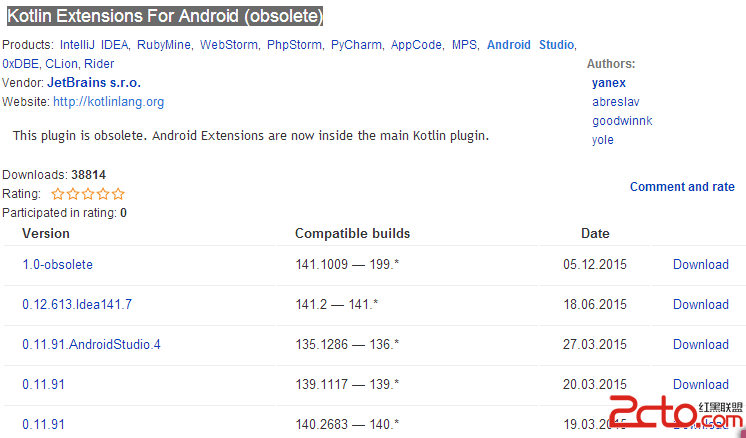
Task: Visit the kotlinlang.org website link
Action: click(108, 102)
